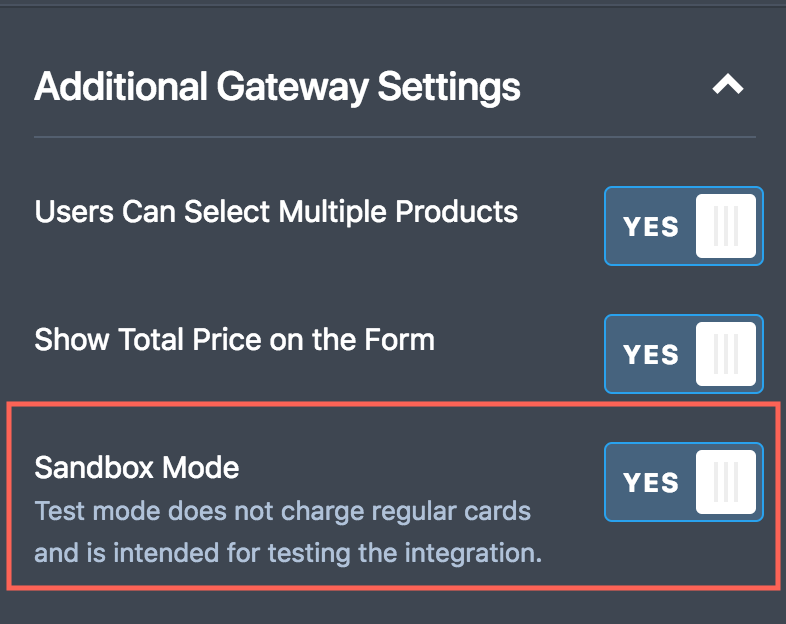Click YES text on Show Total Price switch
Viewport: 786px width, 624px height.
pos(651,354)
